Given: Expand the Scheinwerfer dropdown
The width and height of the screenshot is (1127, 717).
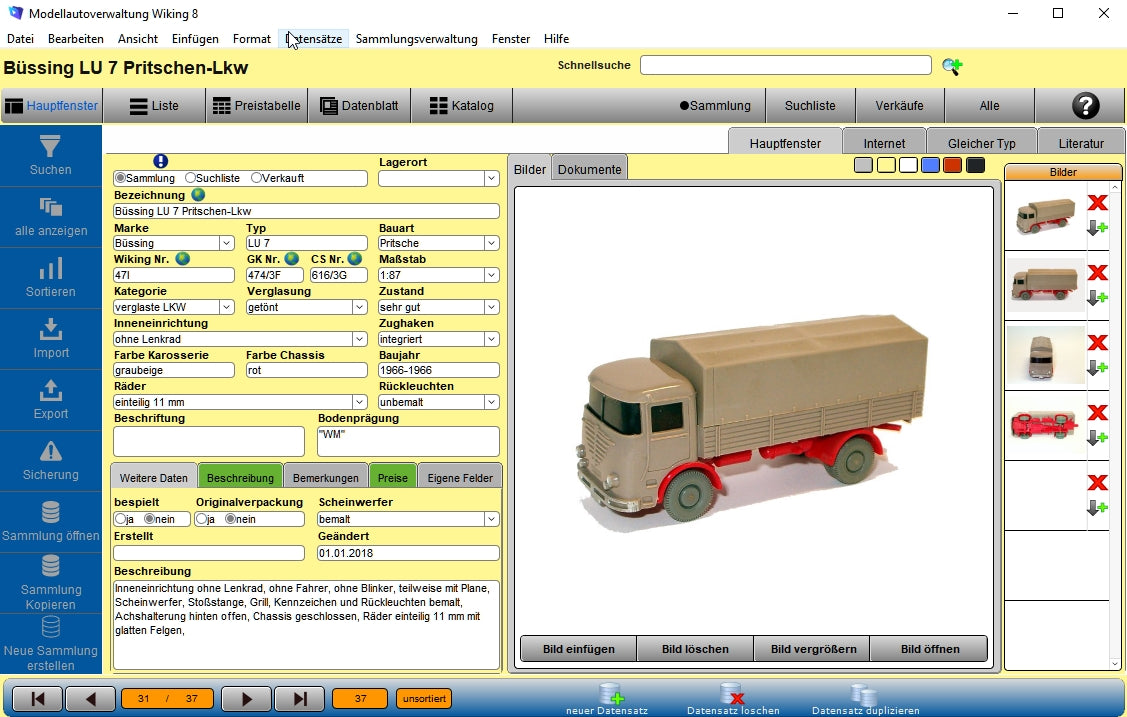Looking at the screenshot, I should 491,519.
